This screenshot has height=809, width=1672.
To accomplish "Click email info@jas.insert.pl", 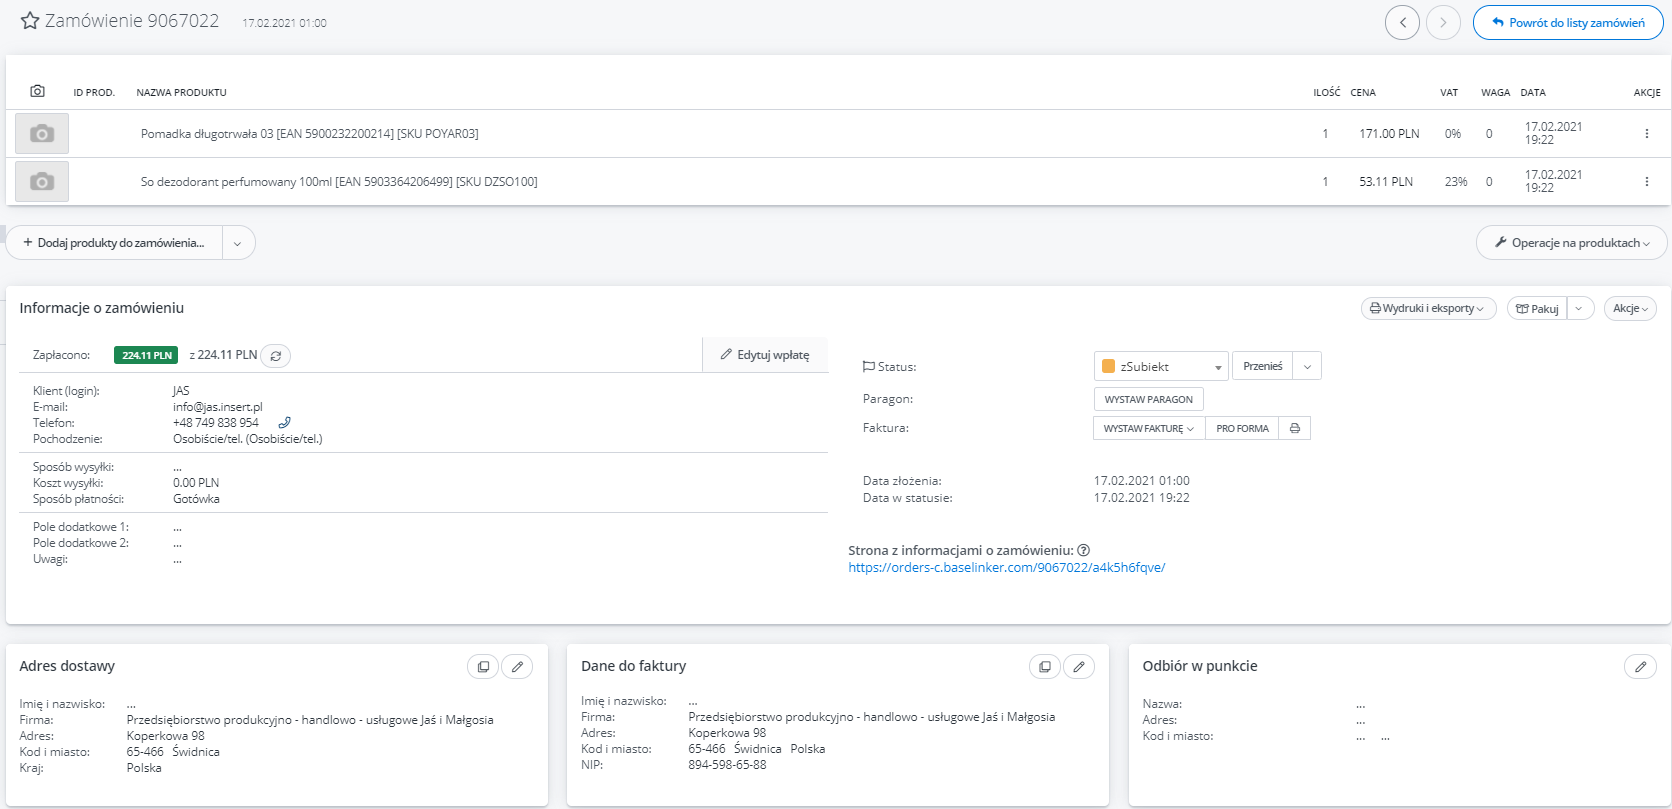I will pyautogui.click(x=217, y=407).
